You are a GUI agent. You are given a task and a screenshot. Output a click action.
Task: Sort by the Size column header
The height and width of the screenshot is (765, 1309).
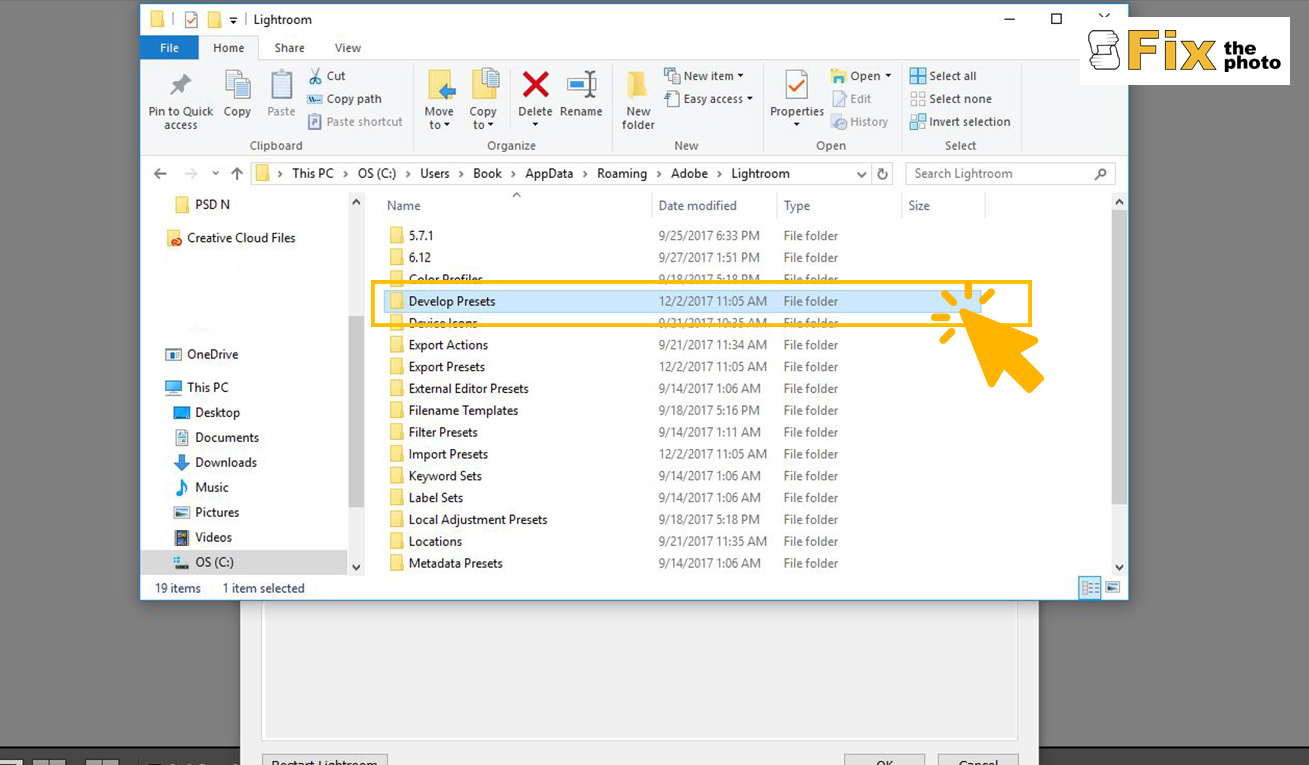pyautogui.click(x=919, y=206)
